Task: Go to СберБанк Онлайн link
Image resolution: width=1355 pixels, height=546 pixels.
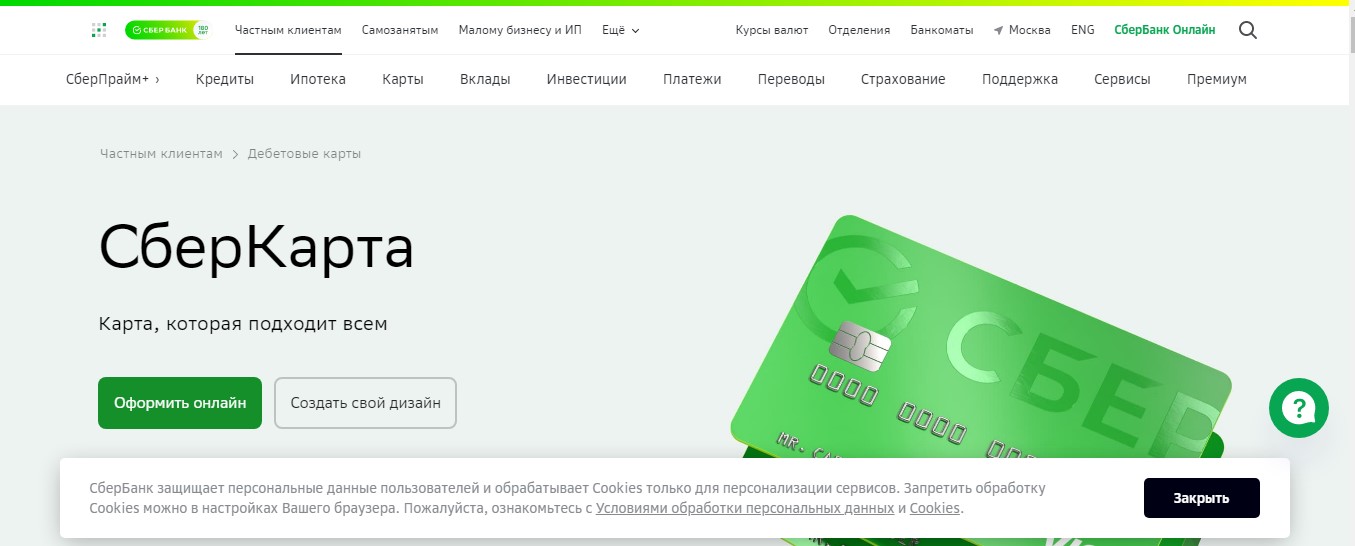Action: (1165, 30)
